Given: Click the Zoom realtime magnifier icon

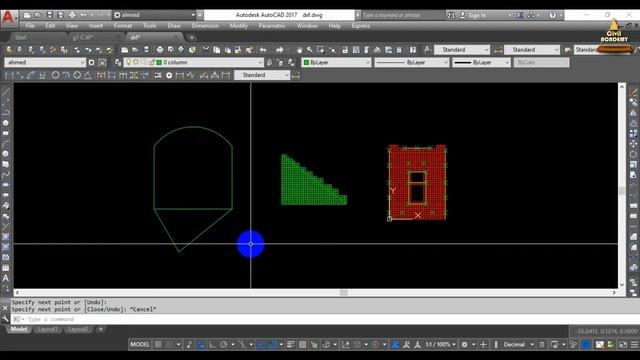Looking at the screenshot, I should click(310, 50).
